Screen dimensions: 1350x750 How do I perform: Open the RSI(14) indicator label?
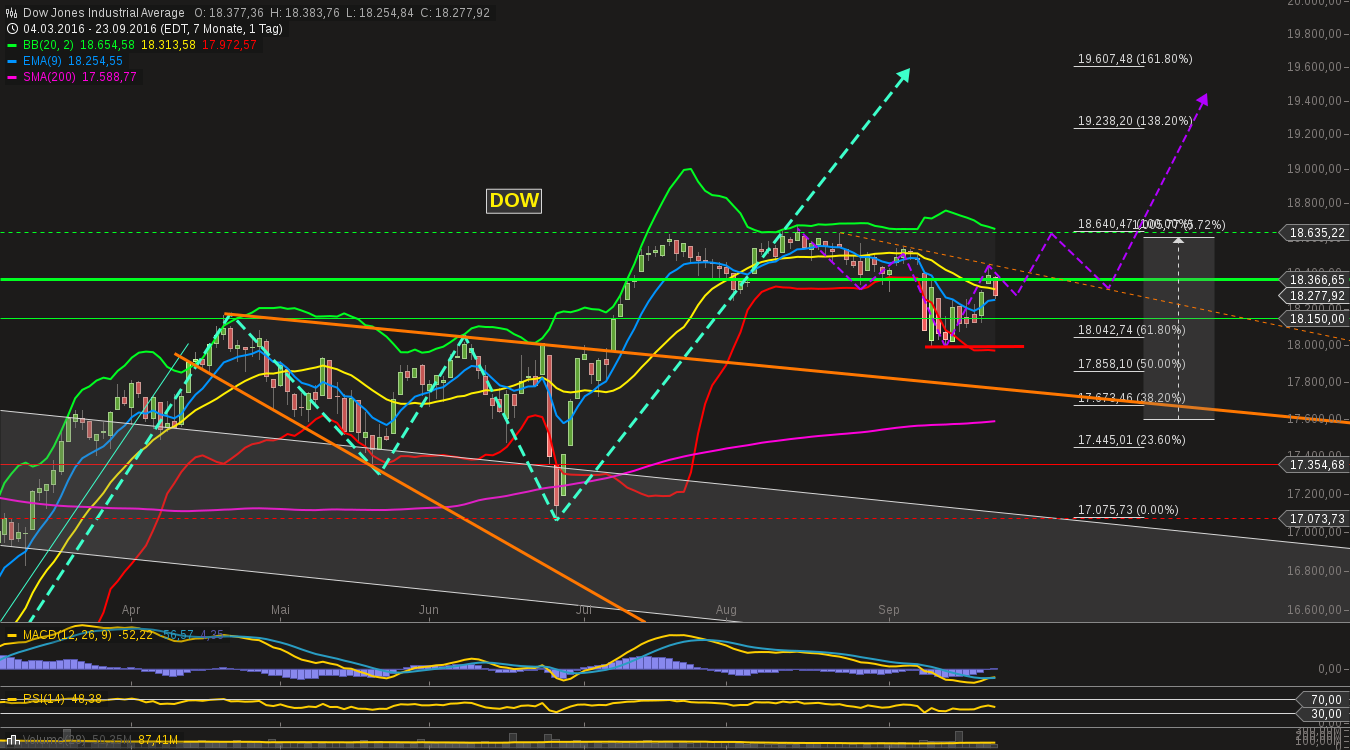(x=42, y=699)
